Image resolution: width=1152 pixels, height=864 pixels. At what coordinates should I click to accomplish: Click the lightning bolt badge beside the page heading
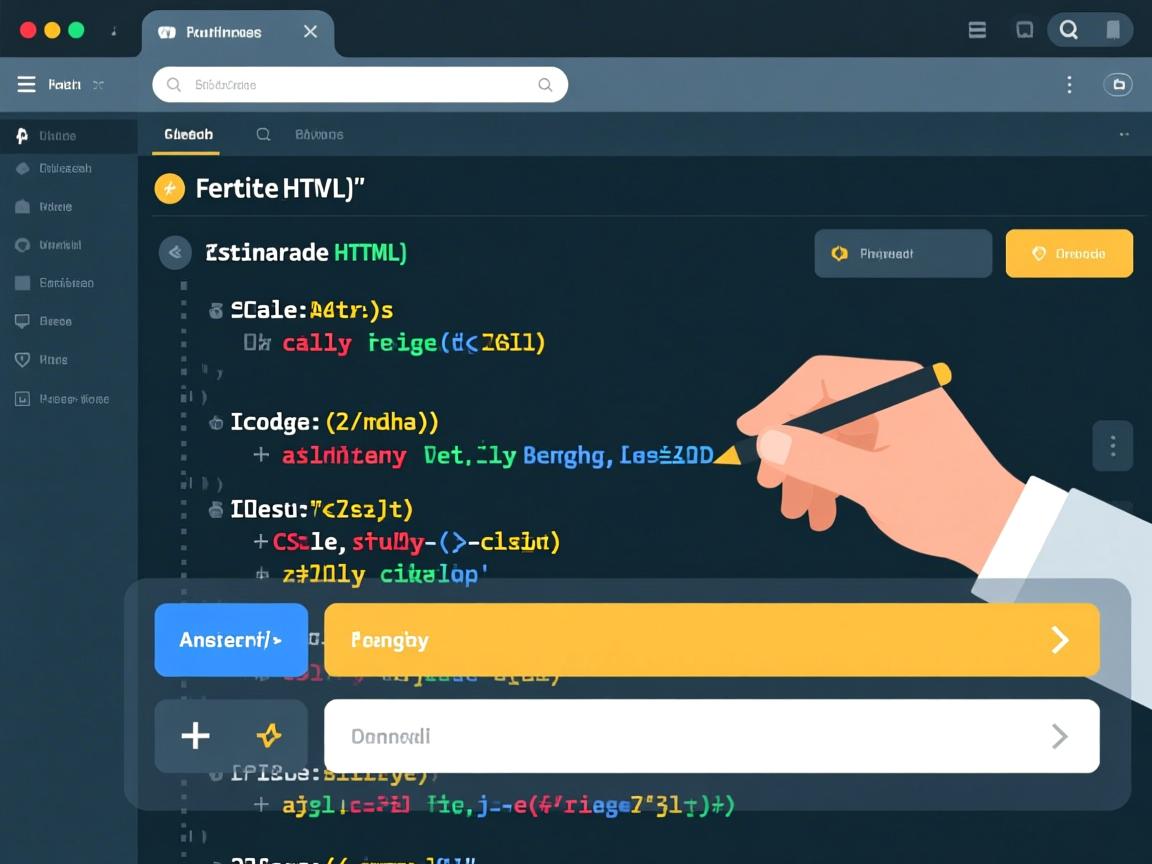168,188
